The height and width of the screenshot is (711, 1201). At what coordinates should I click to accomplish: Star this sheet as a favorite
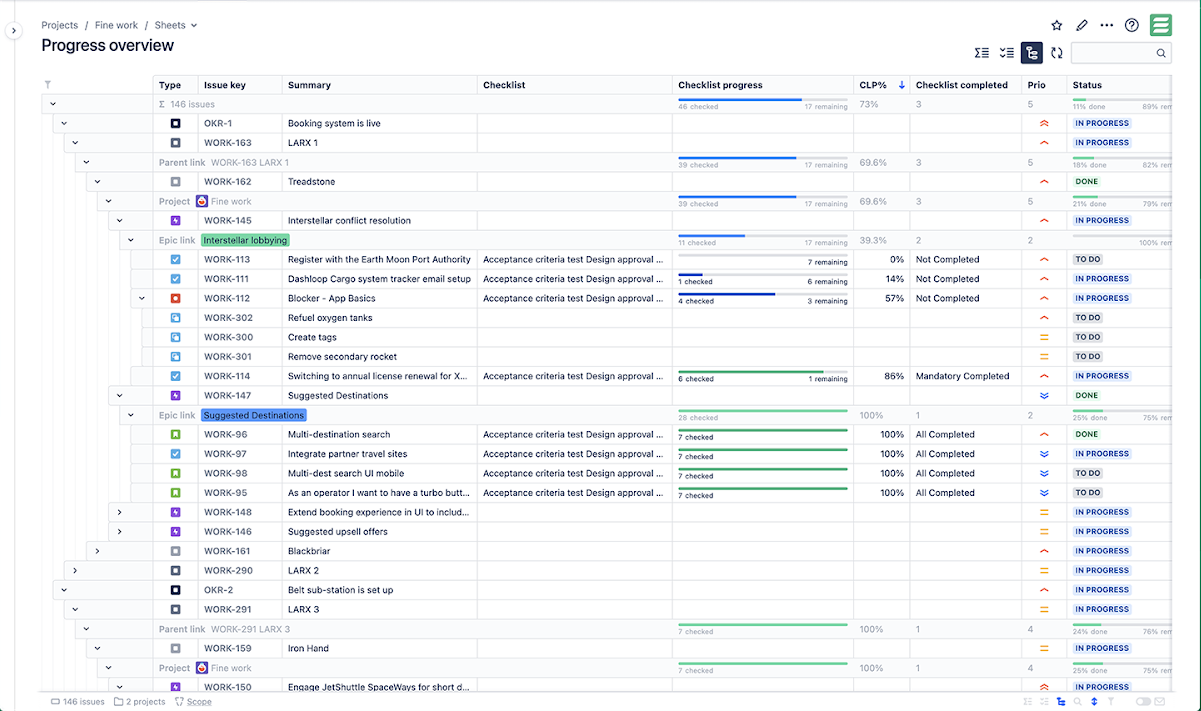(x=1057, y=26)
